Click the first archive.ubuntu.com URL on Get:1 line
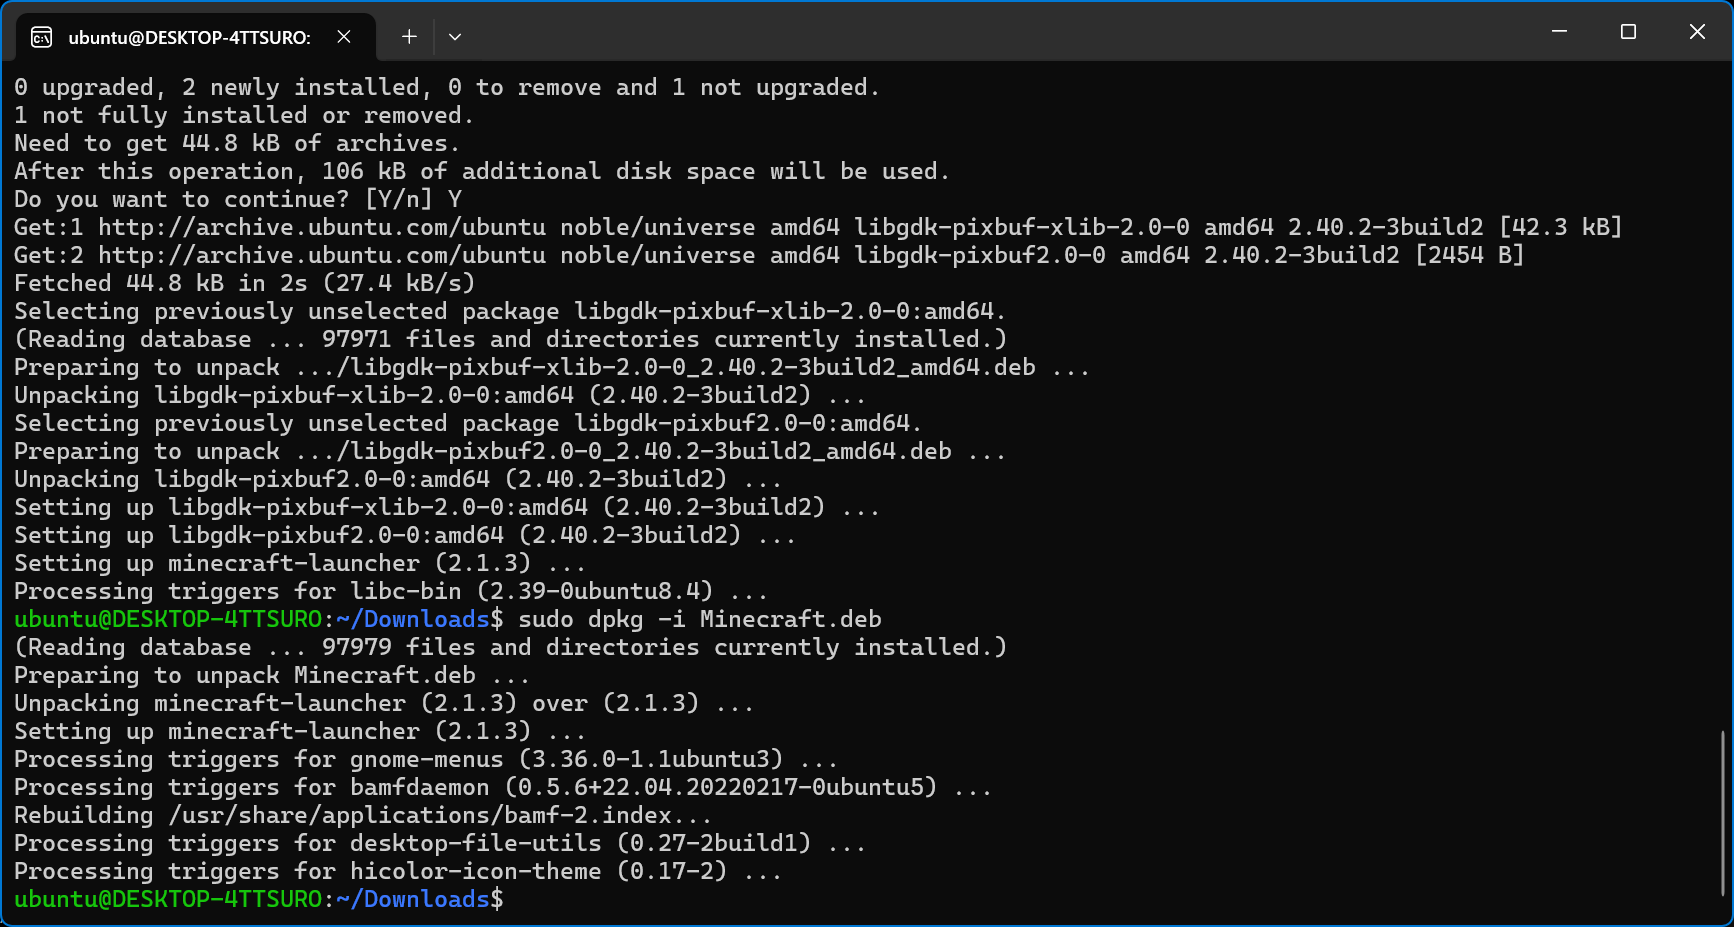 coord(322,227)
